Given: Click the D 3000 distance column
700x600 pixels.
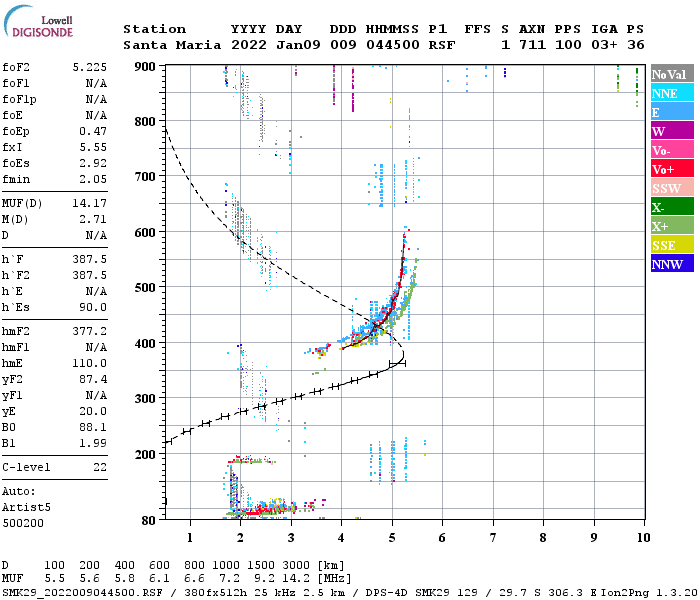Looking at the screenshot, I should click(296, 566).
